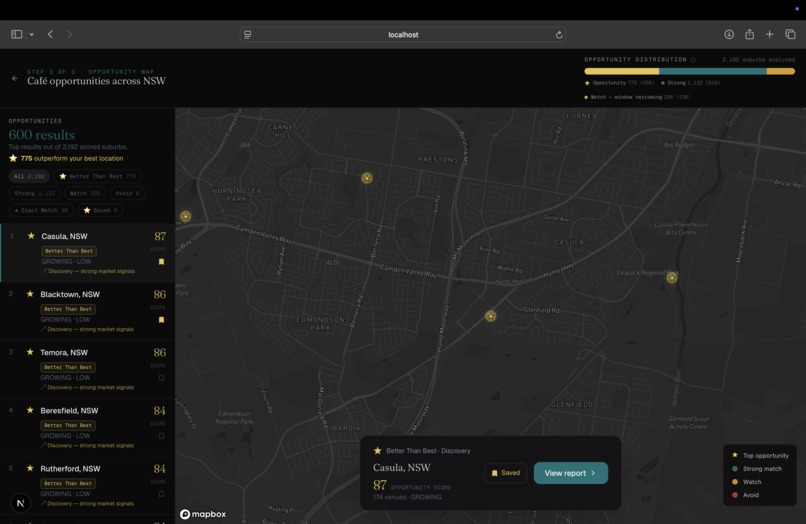Viewport: 806px width, 524px height.
Task: Select the Blacktown, NSW result row
Action: point(87,311)
